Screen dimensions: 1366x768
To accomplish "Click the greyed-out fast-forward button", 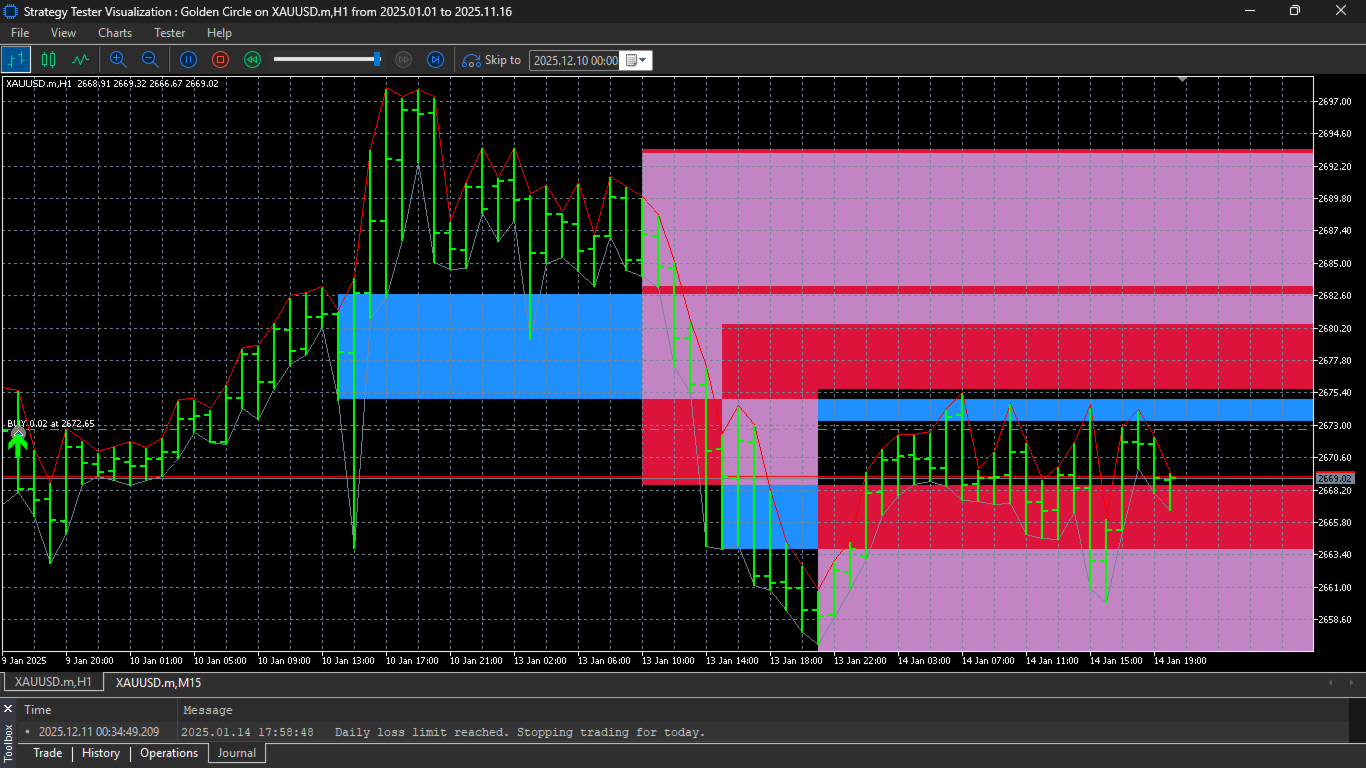I will click(404, 60).
